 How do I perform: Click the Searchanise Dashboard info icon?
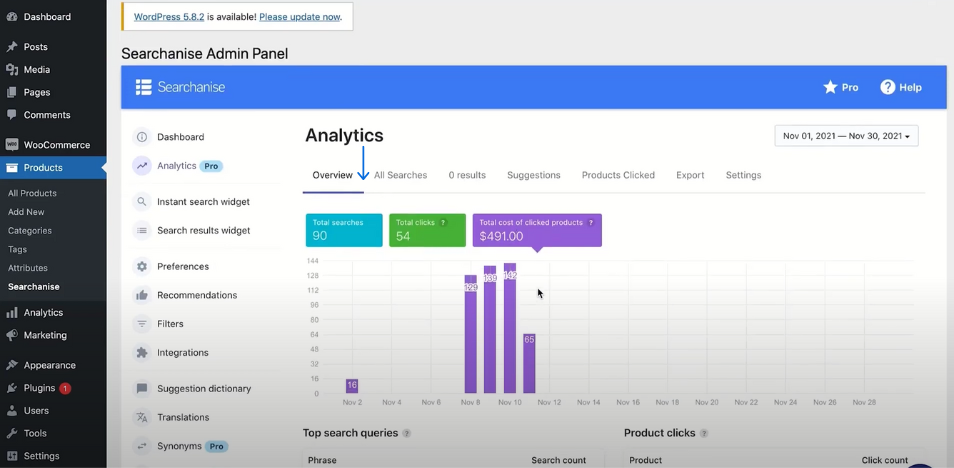tap(142, 137)
